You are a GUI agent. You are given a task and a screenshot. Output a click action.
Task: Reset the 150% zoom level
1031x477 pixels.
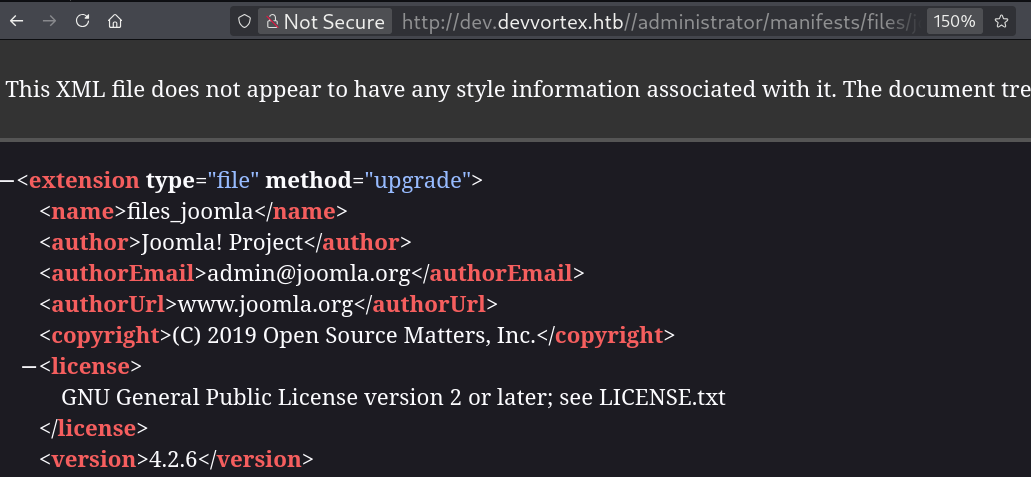tap(955, 22)
